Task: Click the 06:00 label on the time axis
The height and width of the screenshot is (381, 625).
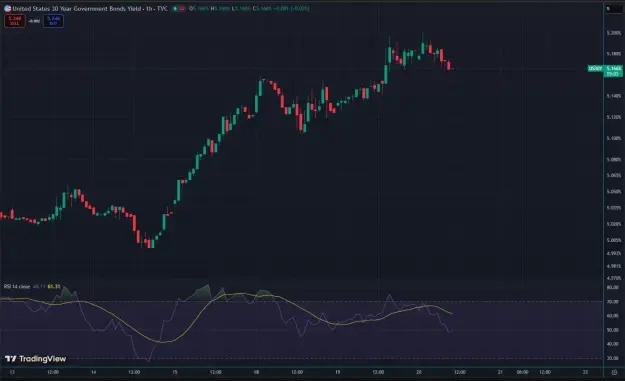Action: 523,372
